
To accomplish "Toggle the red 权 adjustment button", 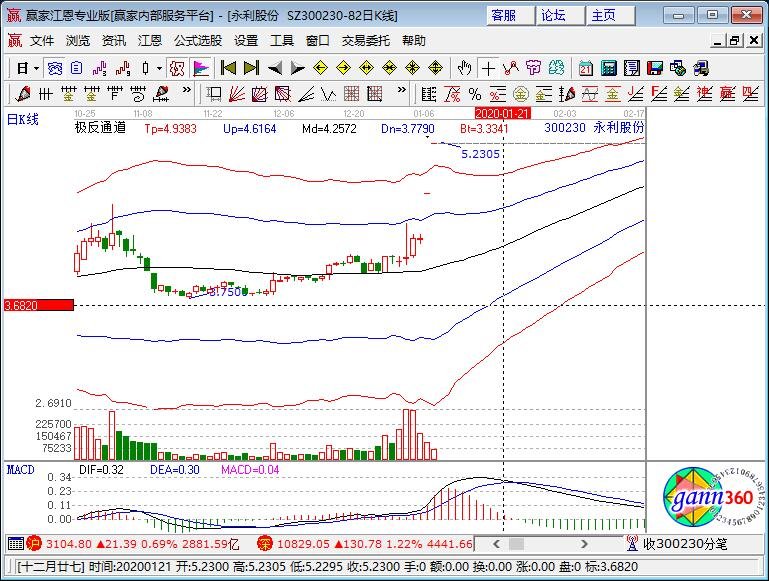I will 177,68.
